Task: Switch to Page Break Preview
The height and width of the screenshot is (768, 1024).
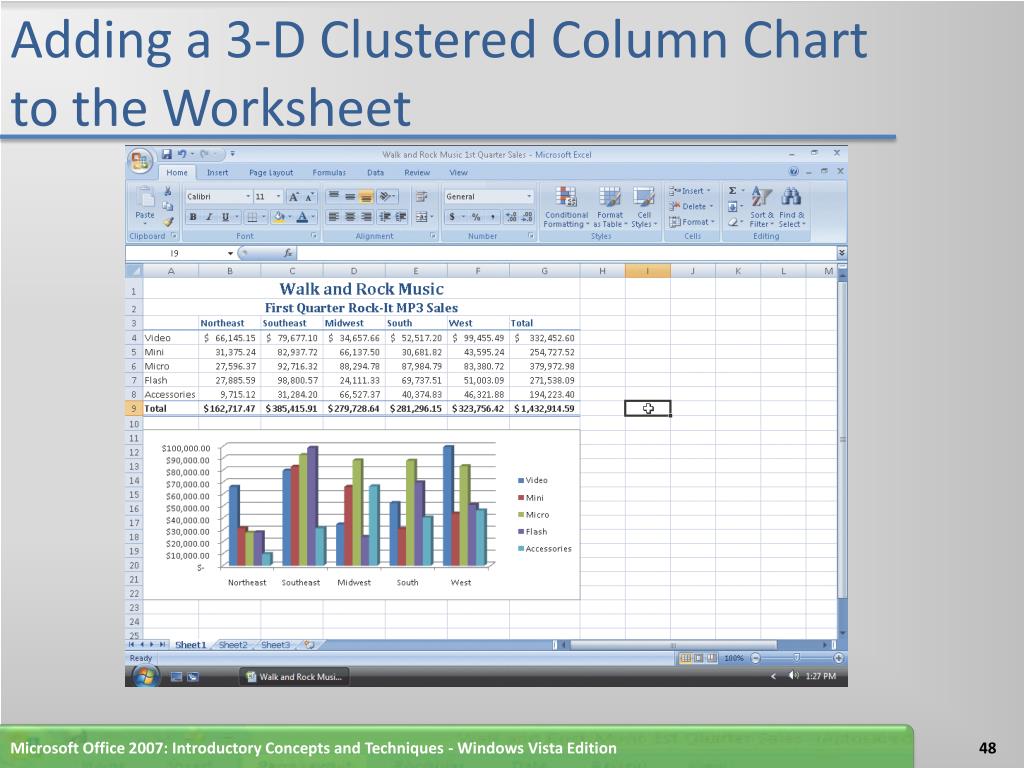Action: (x=711, y=658)
